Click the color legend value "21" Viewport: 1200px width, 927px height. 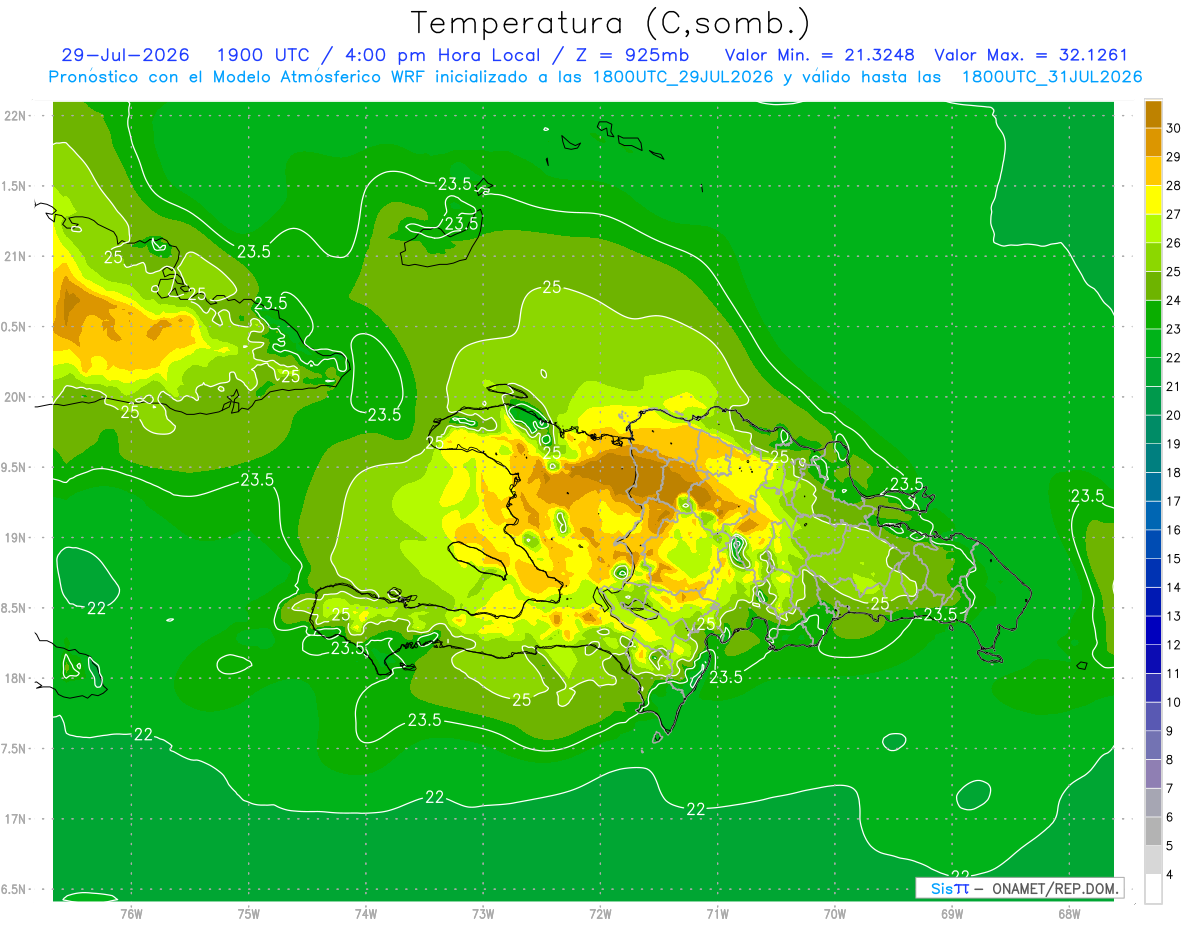point(1174,387)
